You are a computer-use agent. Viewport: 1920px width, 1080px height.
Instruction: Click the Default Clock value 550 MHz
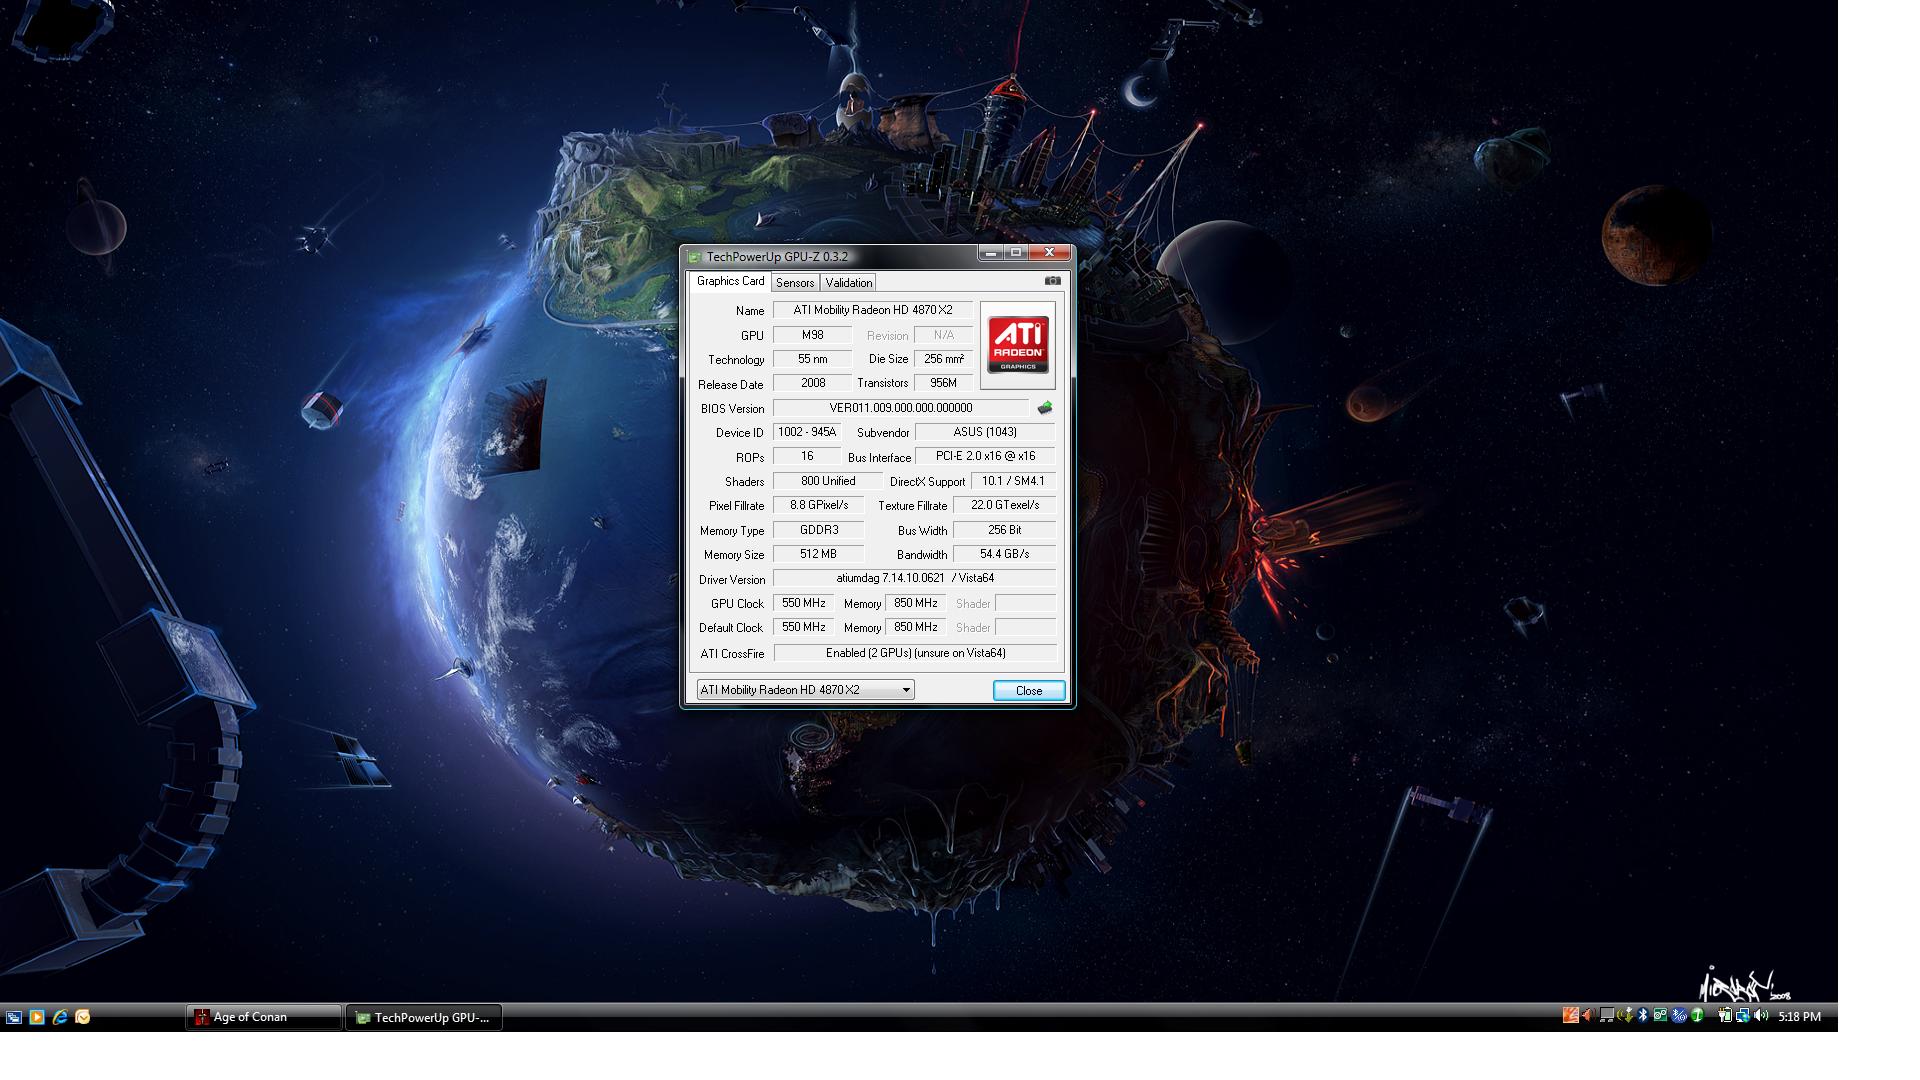click(x=804, y=627)
